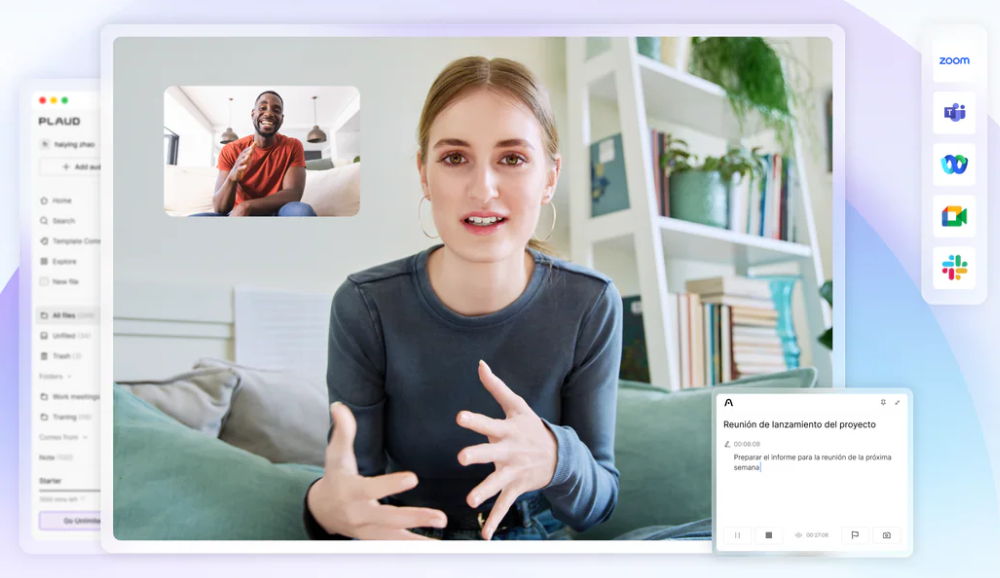Click the smiling man's video thumbnail
This screenshot has height=578, width=1000.
261,151
